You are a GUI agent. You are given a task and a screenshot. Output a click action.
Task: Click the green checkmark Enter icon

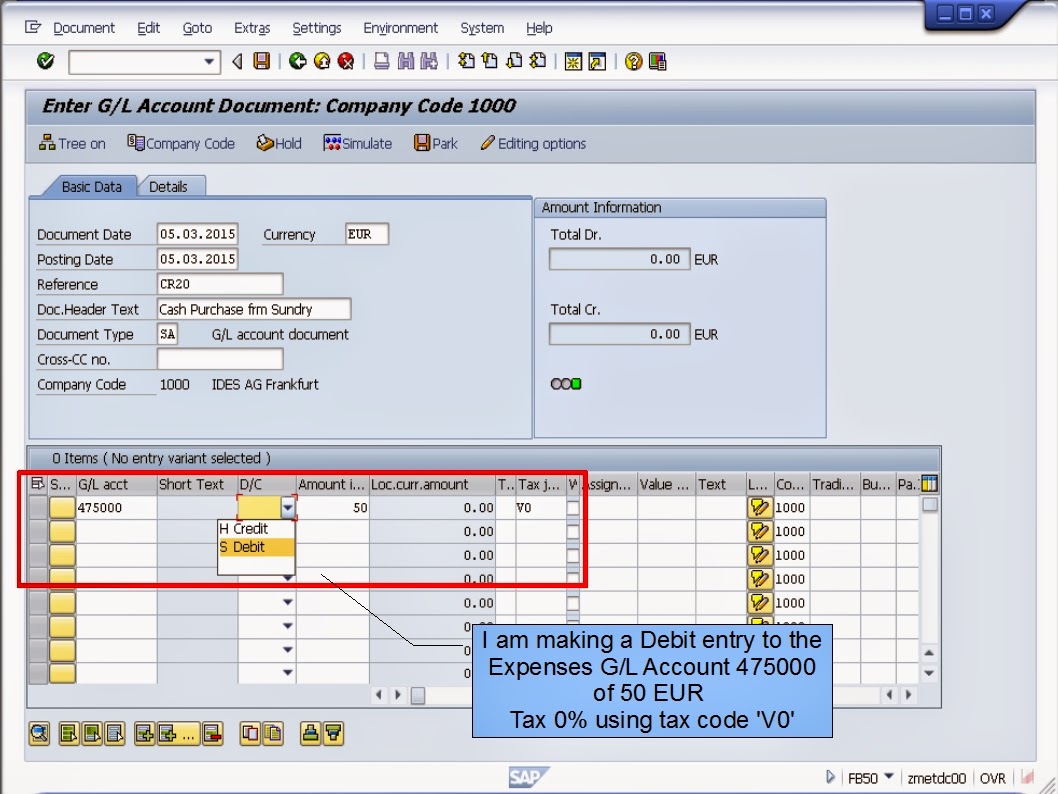click(x=43, y=61)
